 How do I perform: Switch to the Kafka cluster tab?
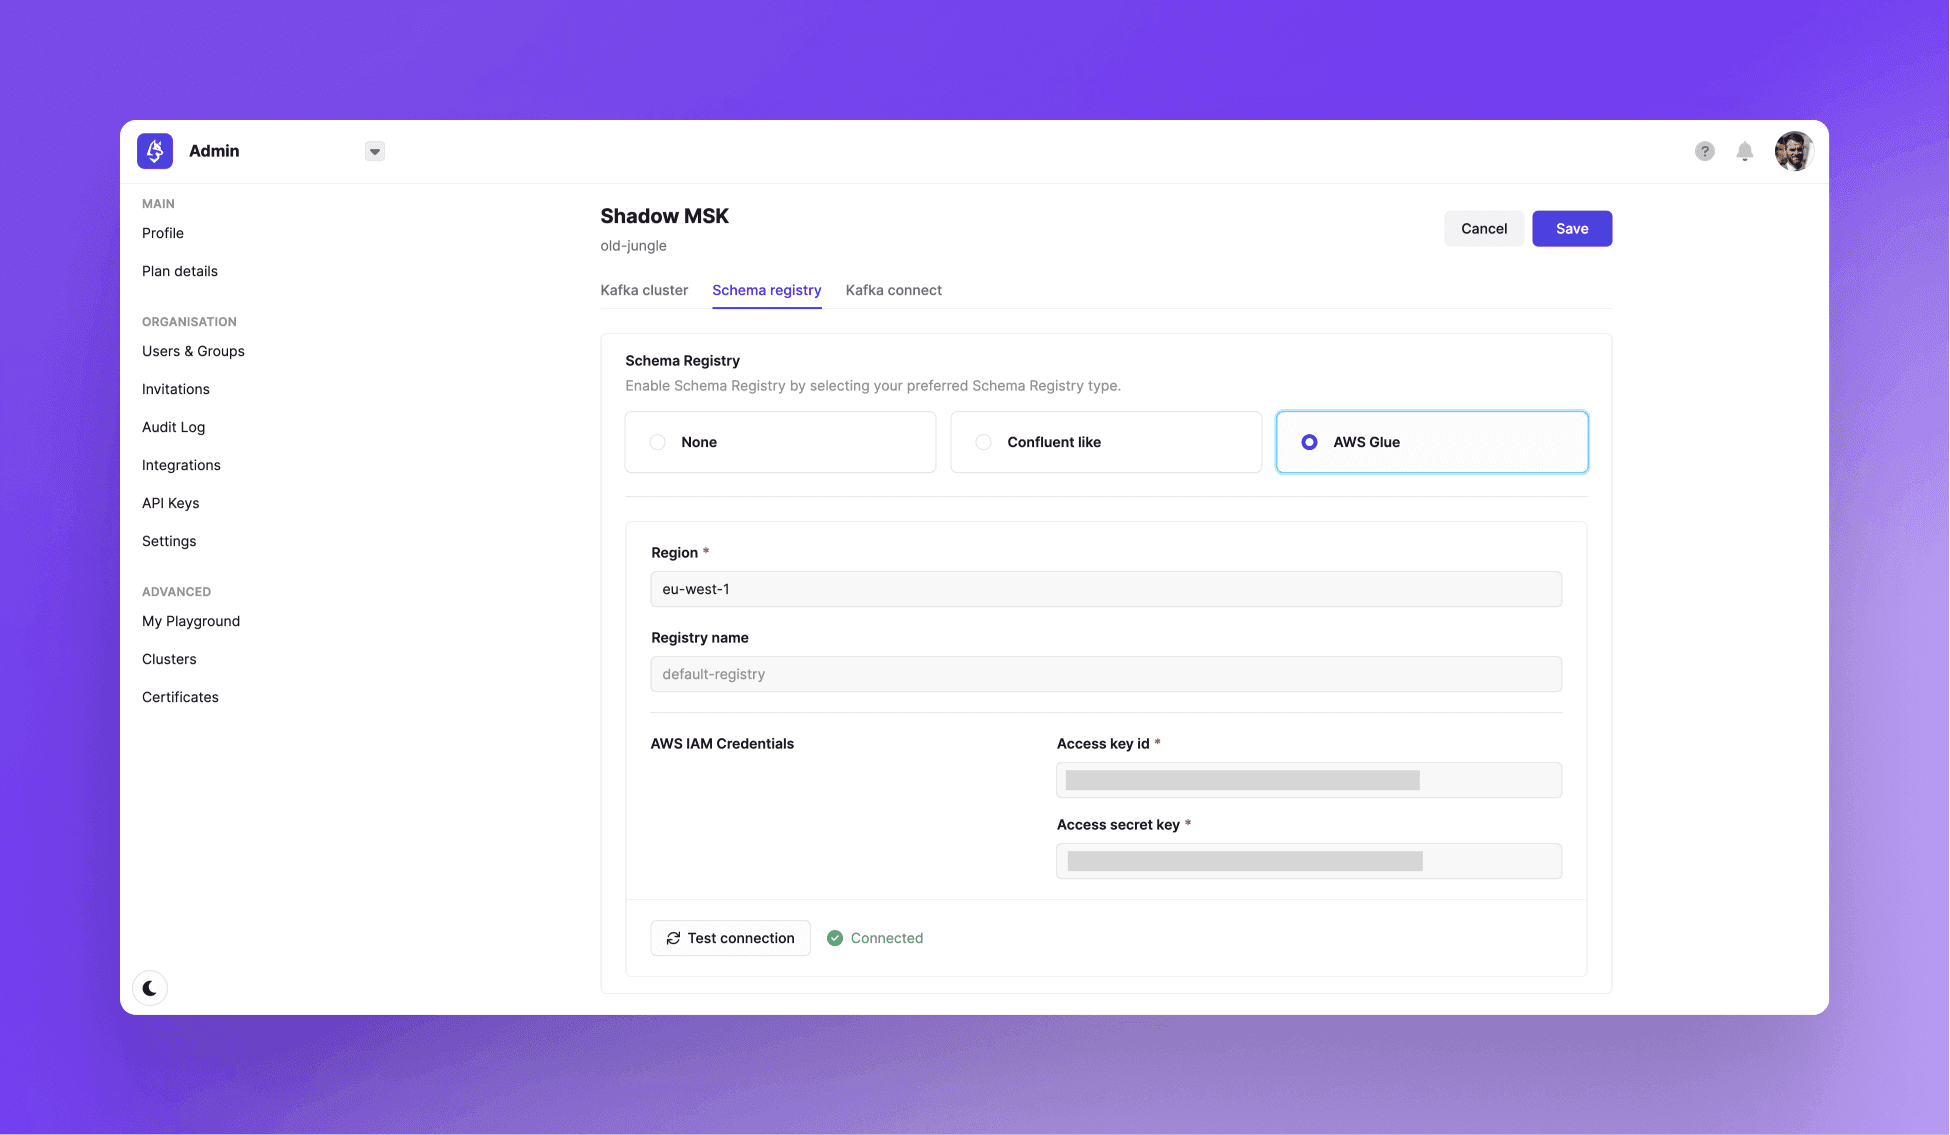point(644,290)
